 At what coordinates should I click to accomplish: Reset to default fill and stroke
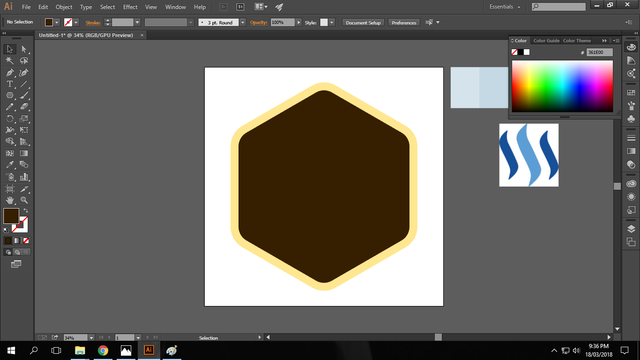pos(6,230)
